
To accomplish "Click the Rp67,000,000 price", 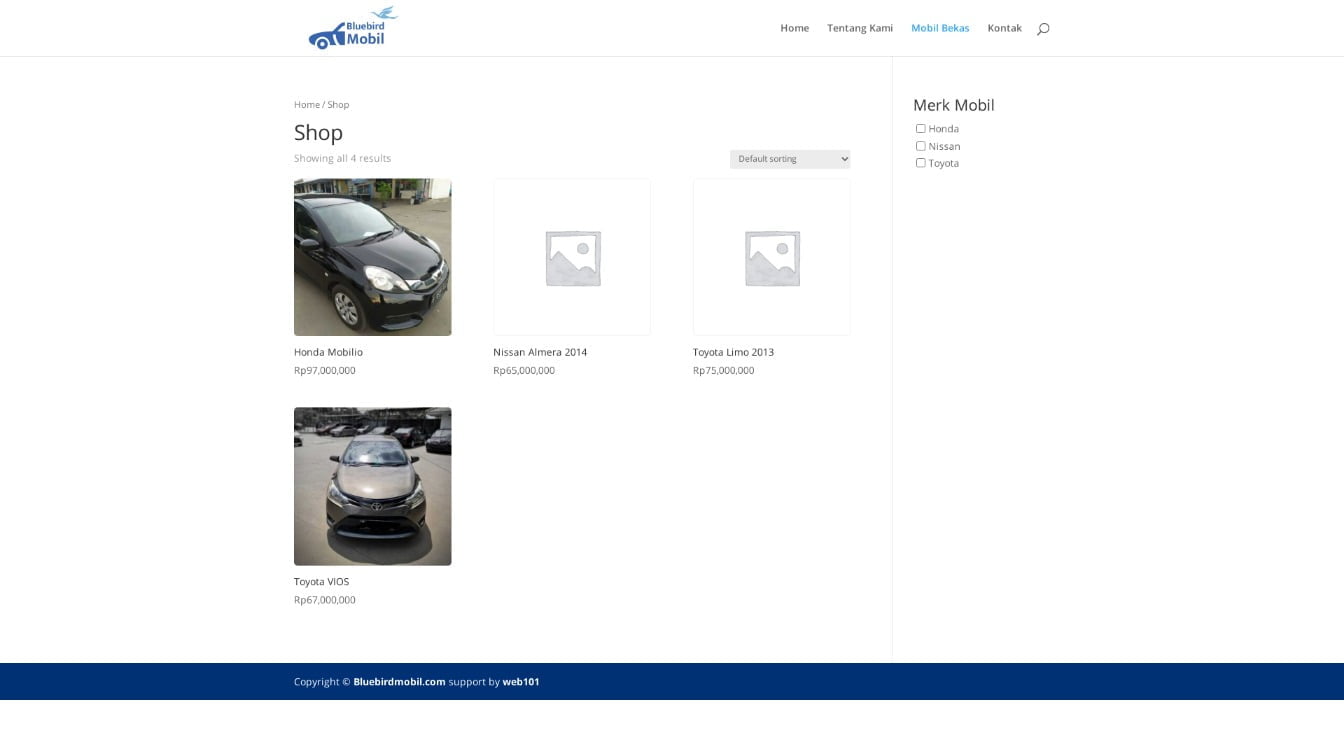I will pyautogui.click(x=325, y=600).
